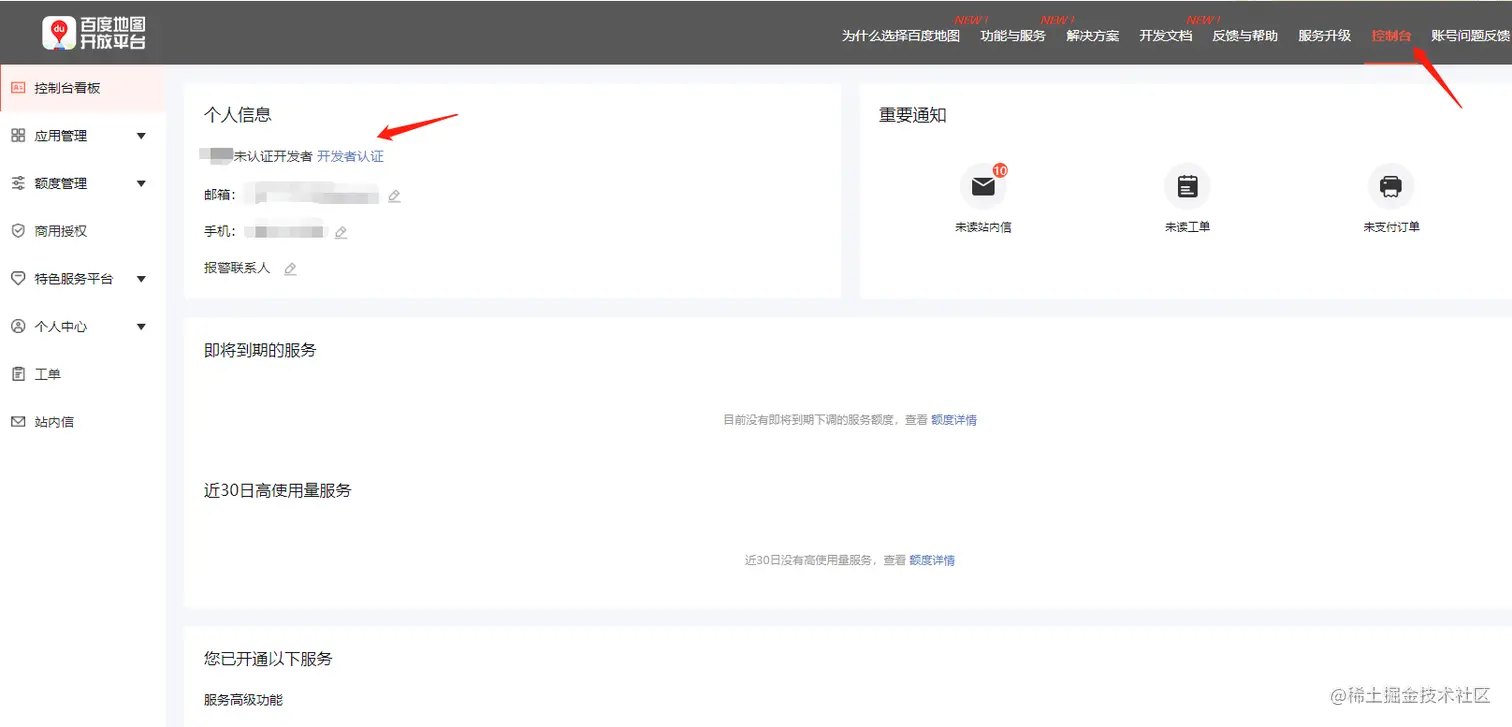Screen dimensions: 1512x727
Task: Edit 报警联系人 with the pencil icon
Action: (x=290, y=269)
